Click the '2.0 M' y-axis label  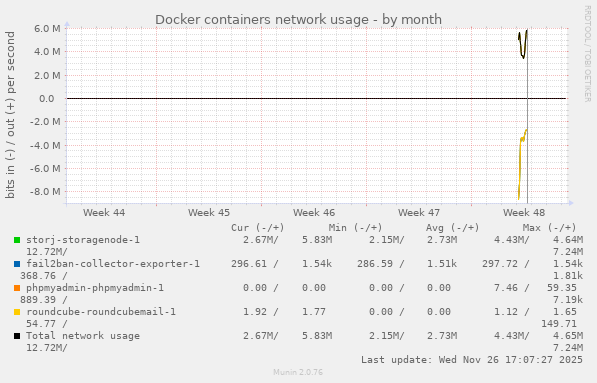(x=47, y=75)
